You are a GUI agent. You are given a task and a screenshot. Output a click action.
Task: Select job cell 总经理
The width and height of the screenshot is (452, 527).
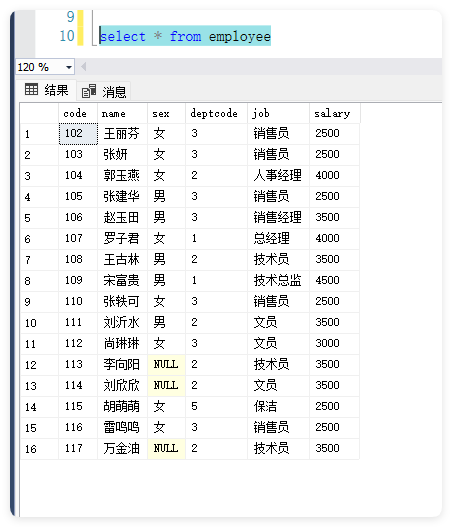(278, 239)
